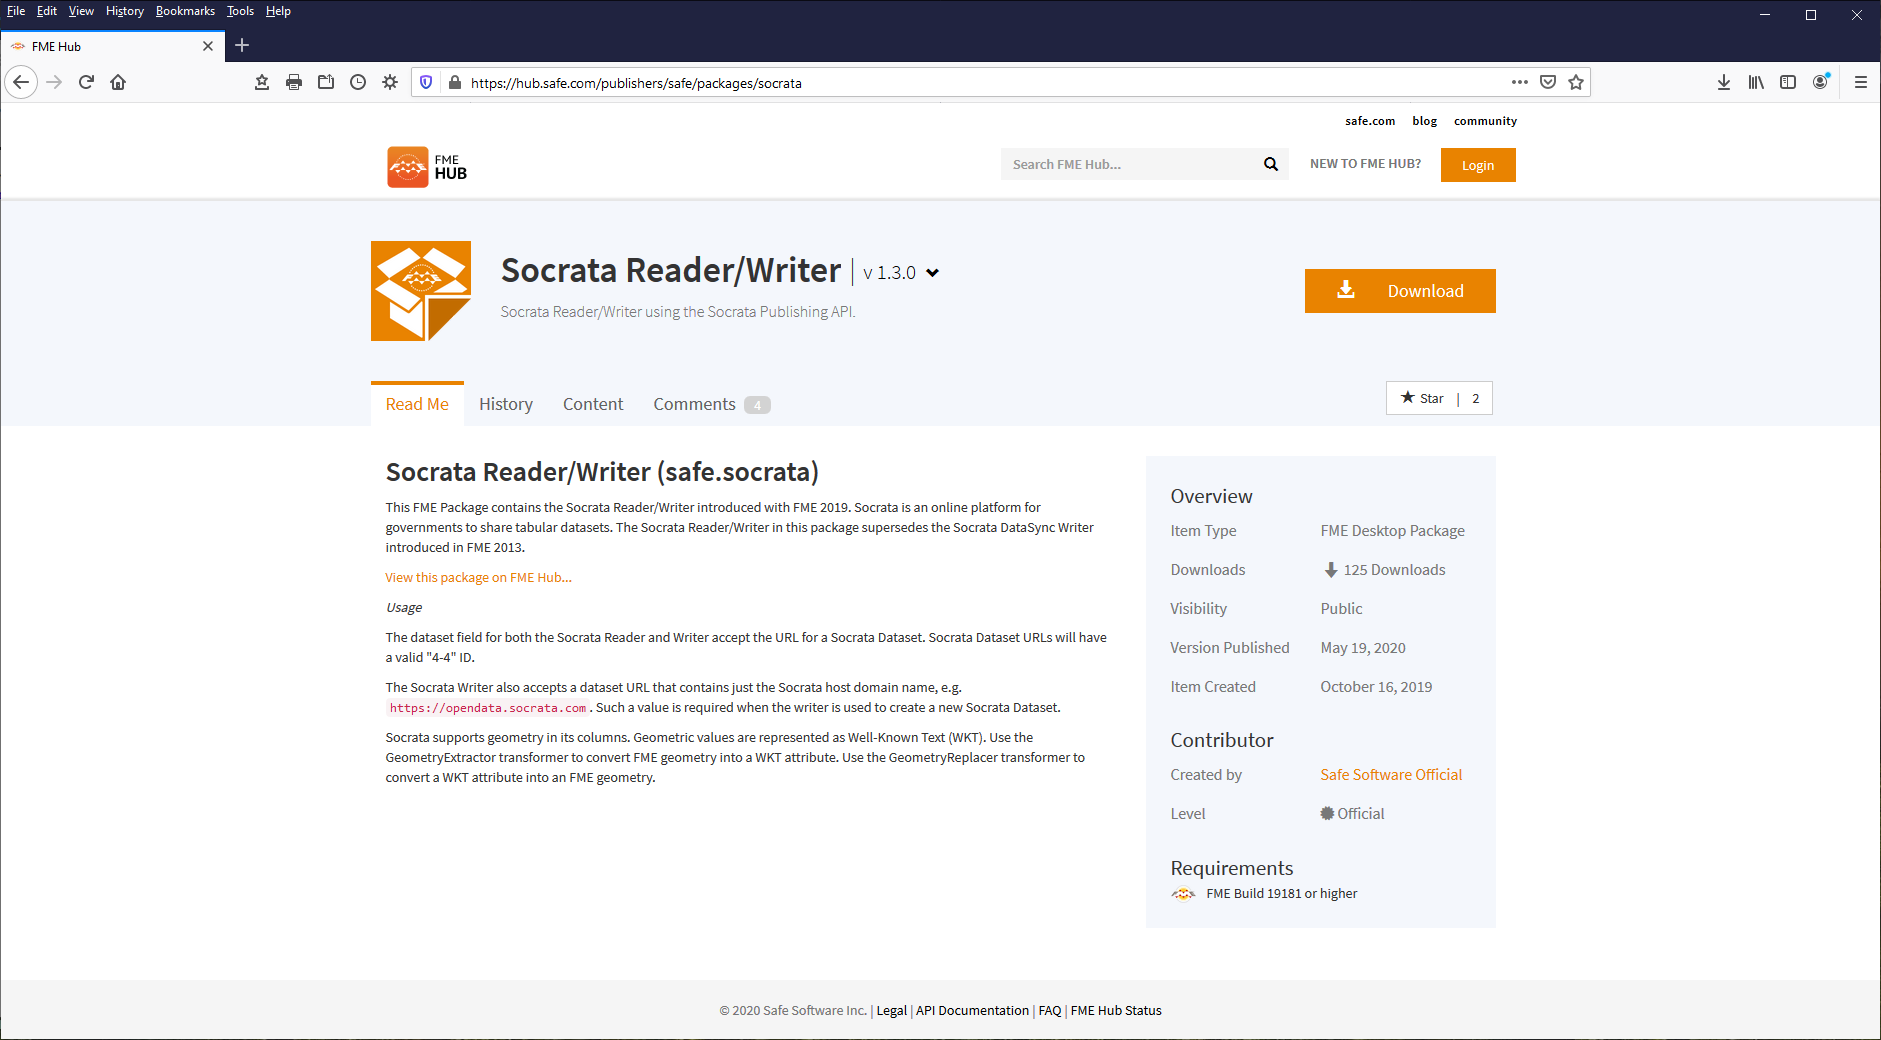
Task: Open API Documentation footer link
Action: point(972,1011)
